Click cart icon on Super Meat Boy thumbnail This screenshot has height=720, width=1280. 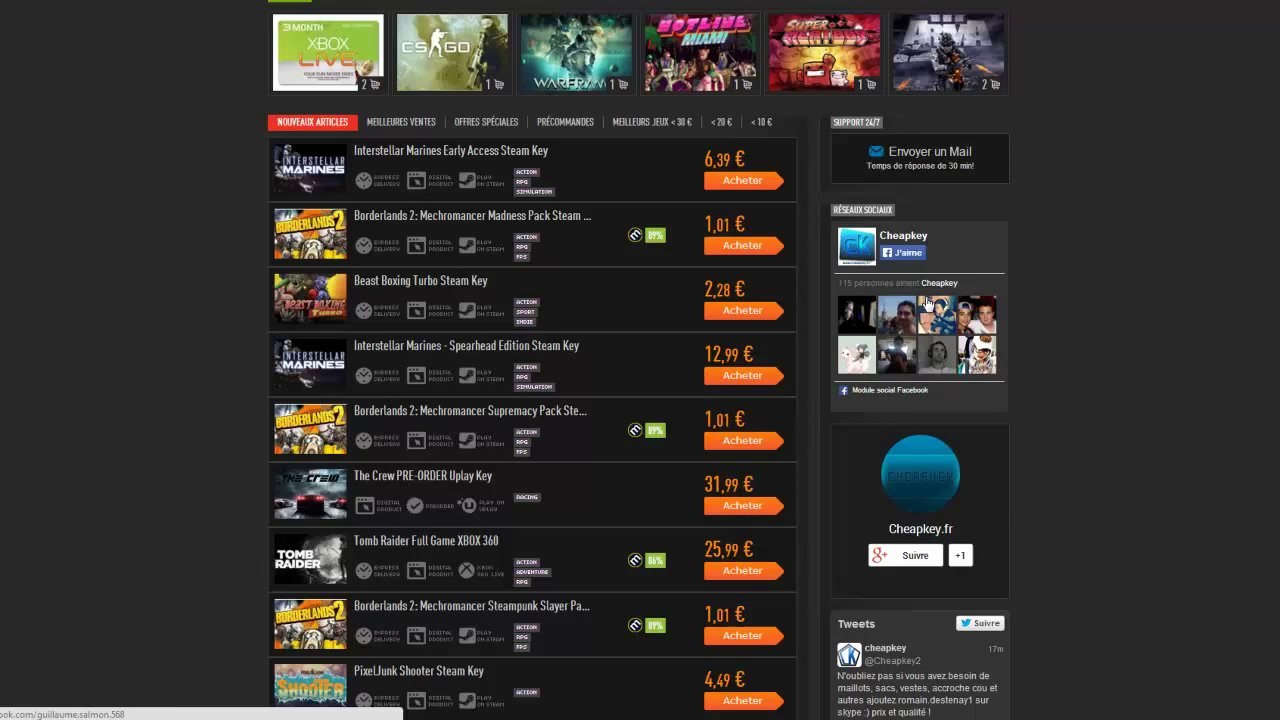[871, 85]
